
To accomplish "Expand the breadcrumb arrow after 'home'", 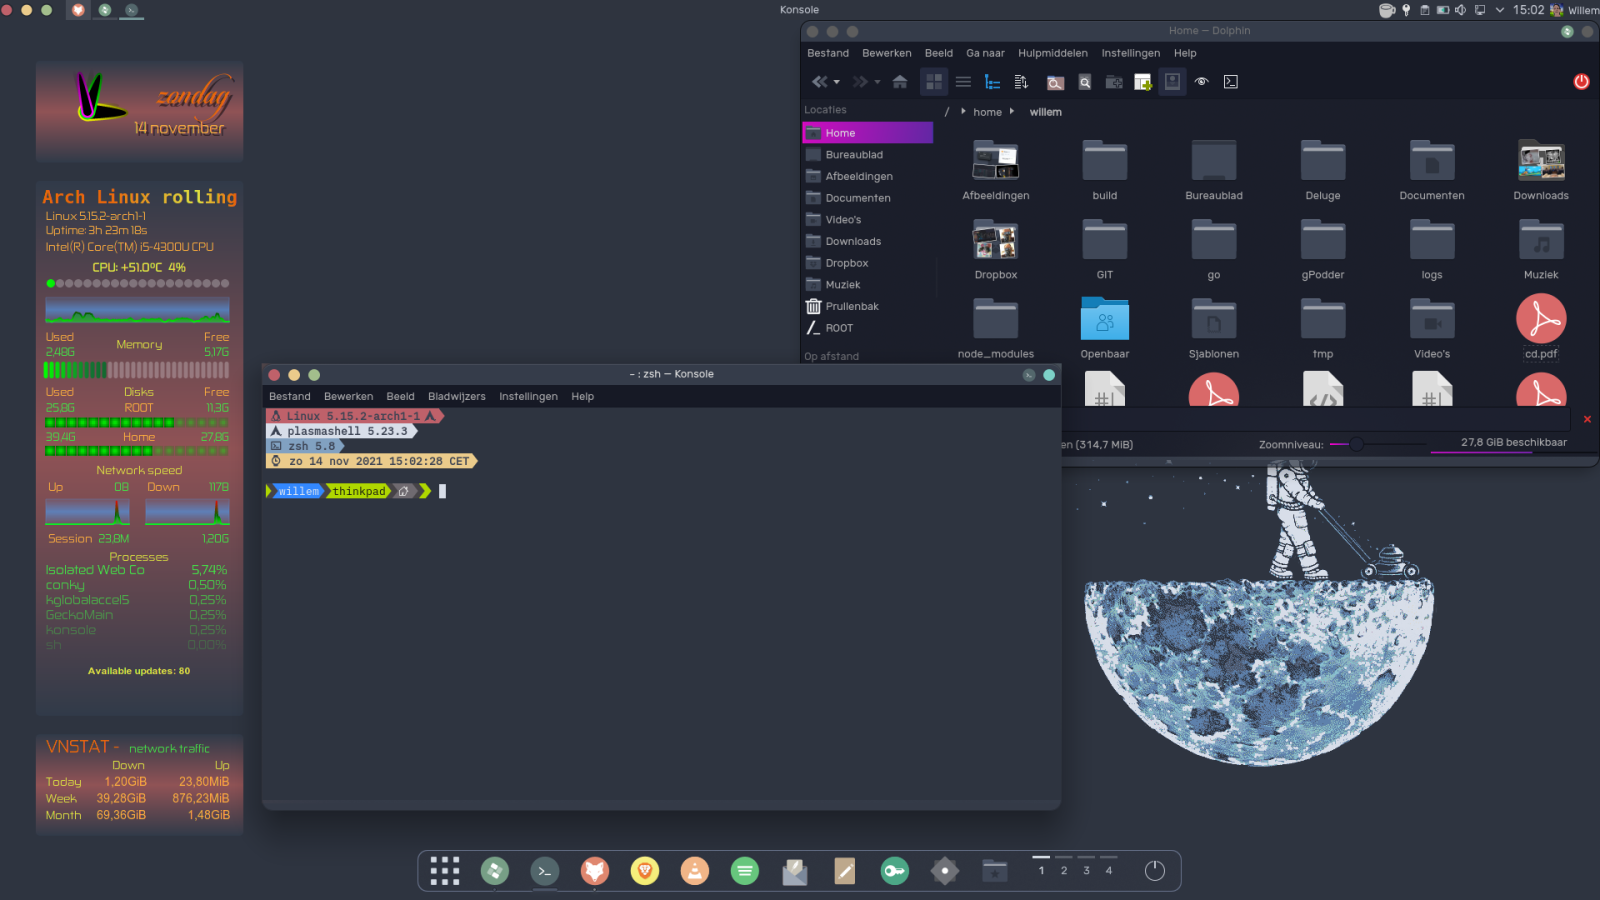I will coord(1012,112).
